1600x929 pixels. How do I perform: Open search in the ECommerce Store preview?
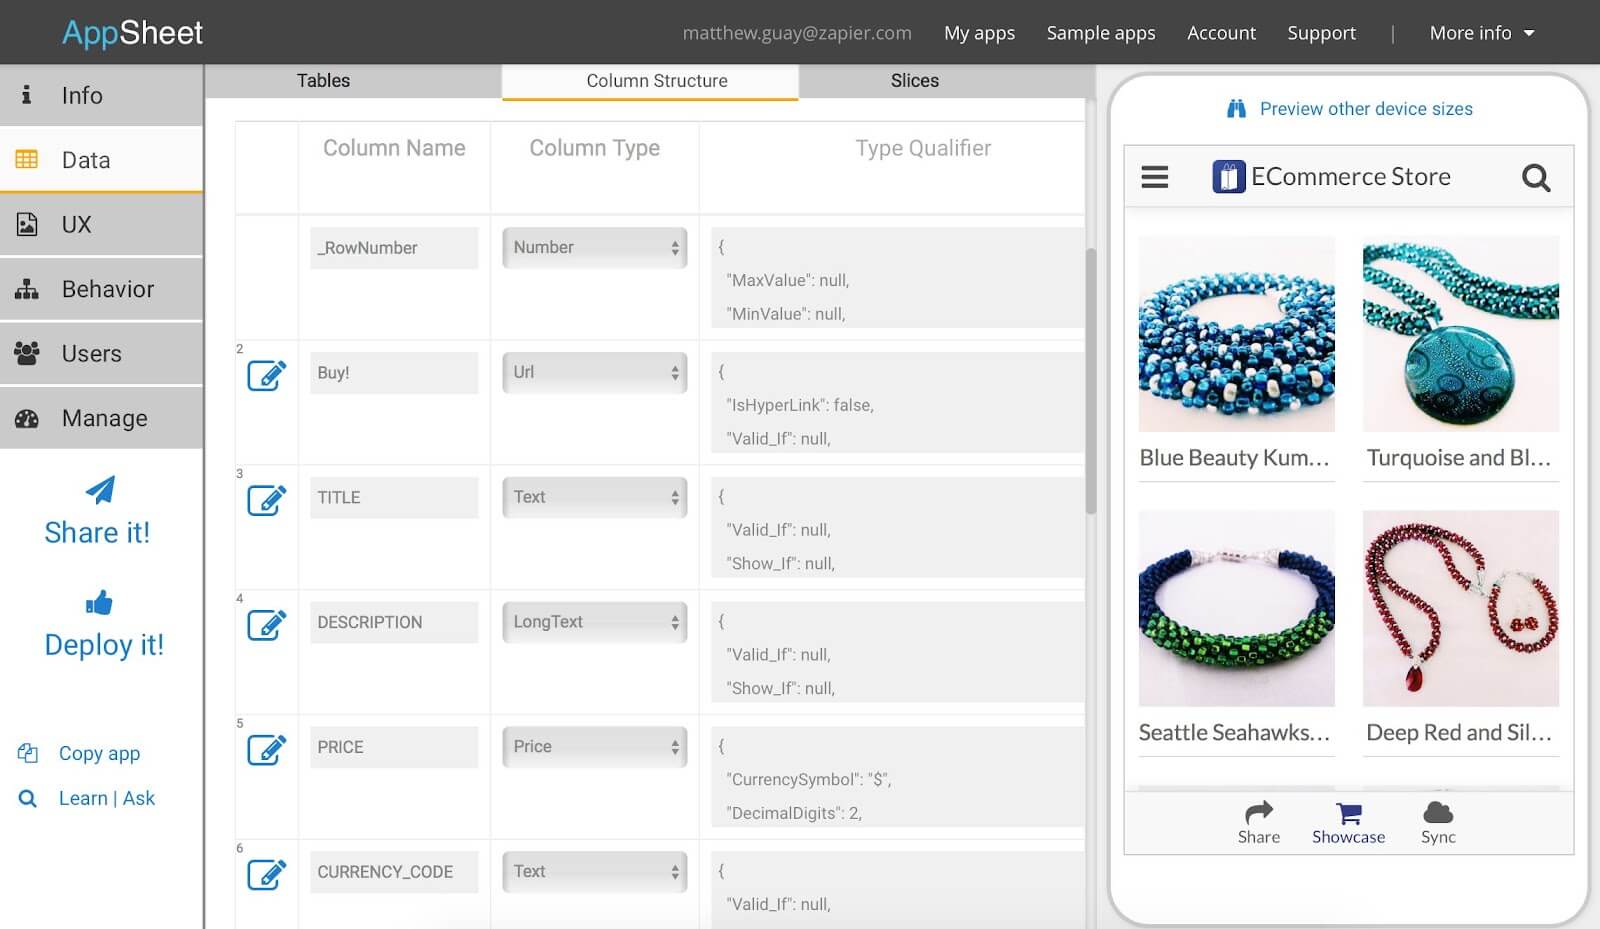coord(1536,176)
